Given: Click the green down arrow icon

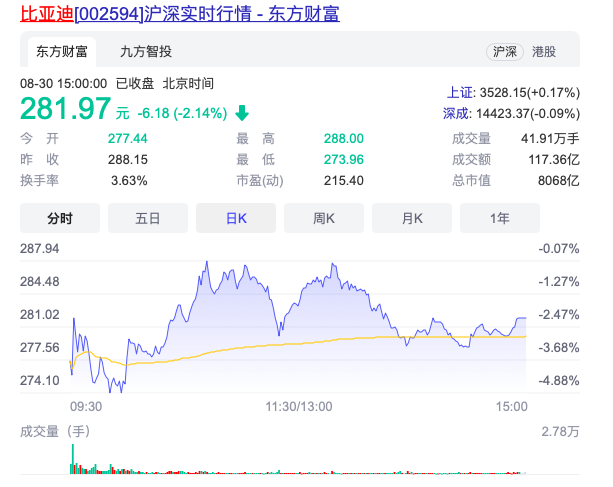Looking at the screenshot, I should 242,113.
